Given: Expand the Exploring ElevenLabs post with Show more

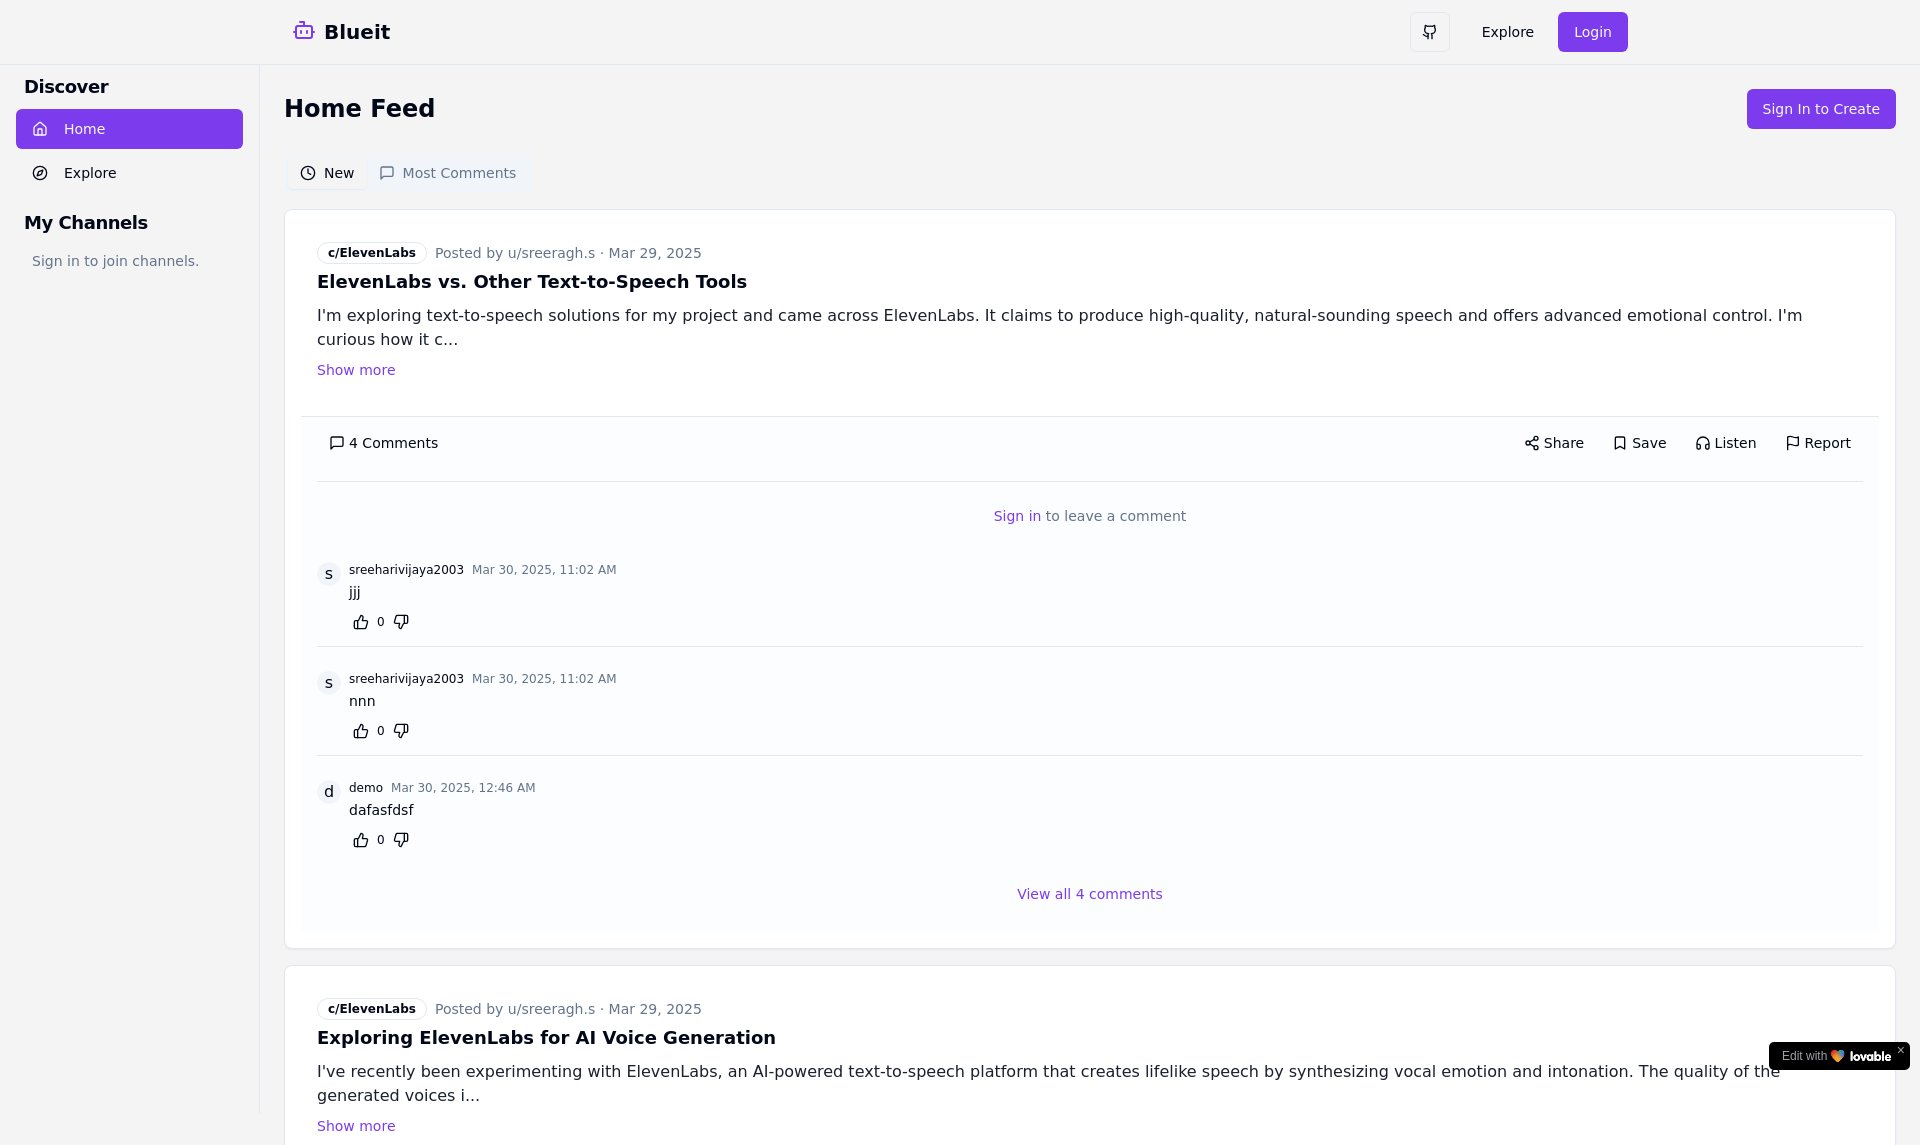Looking at the screenshot, I should [x=356, y=1126].
